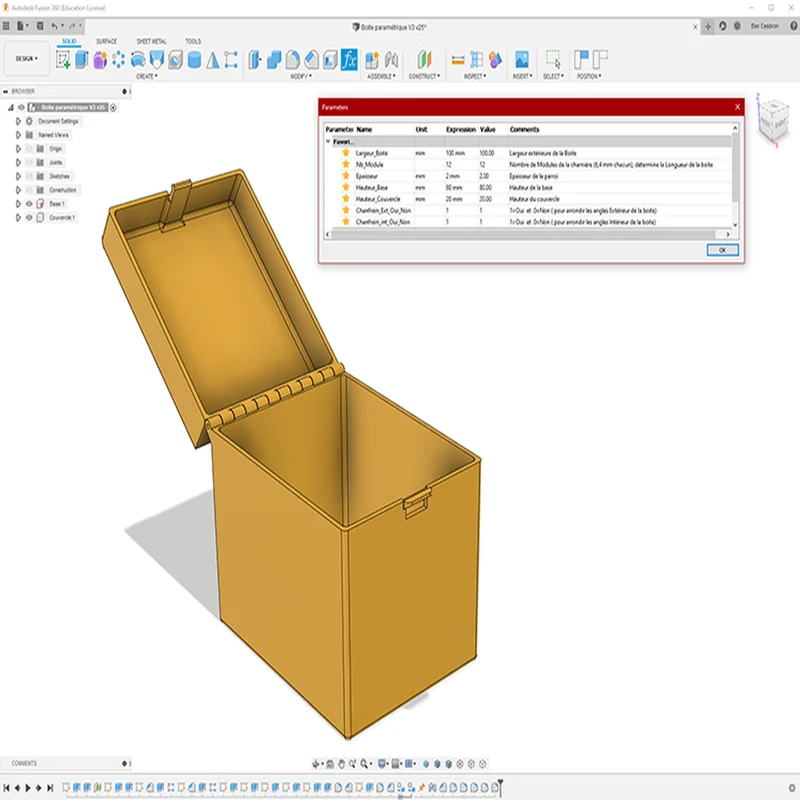The image size is (800, 800).
Task: Expand the Sketches folder in browser
Action: tap(18, 176)
